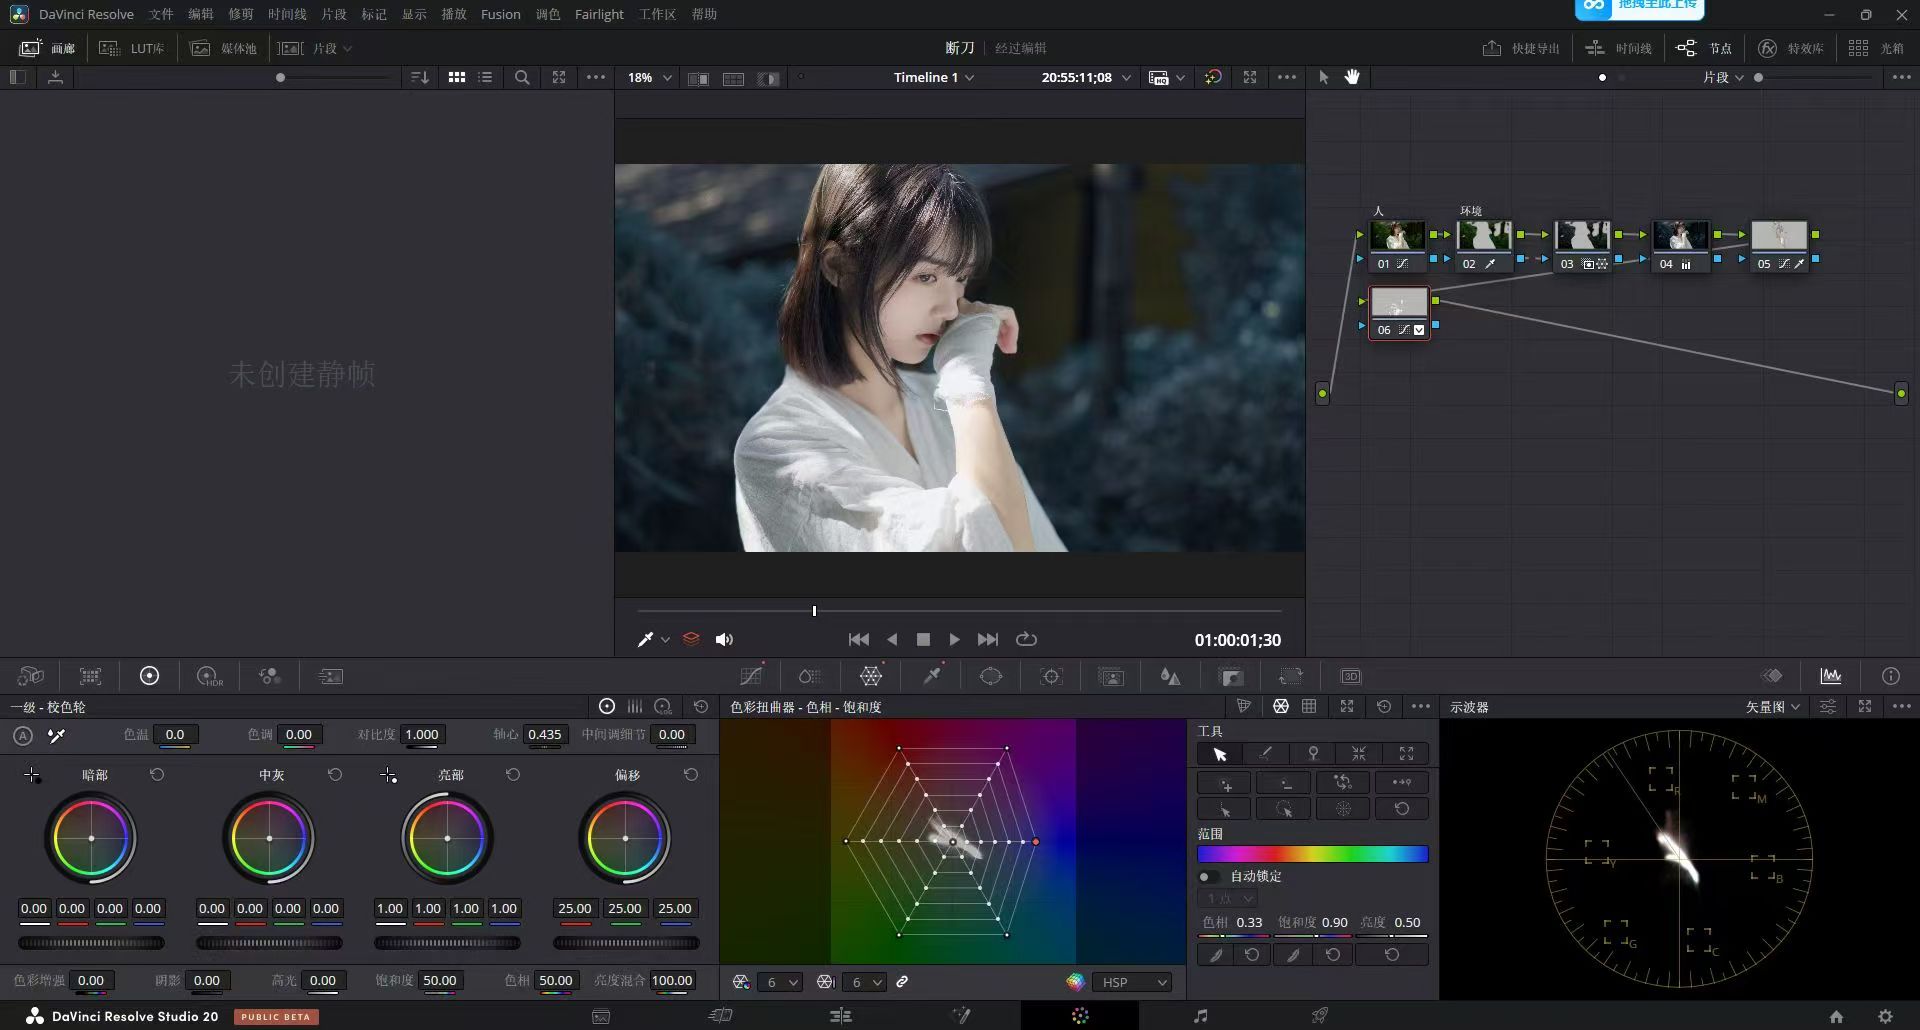Open the Tracker palette icon
This screenshot has width=1920, height=1030.
click(1051, 677)
